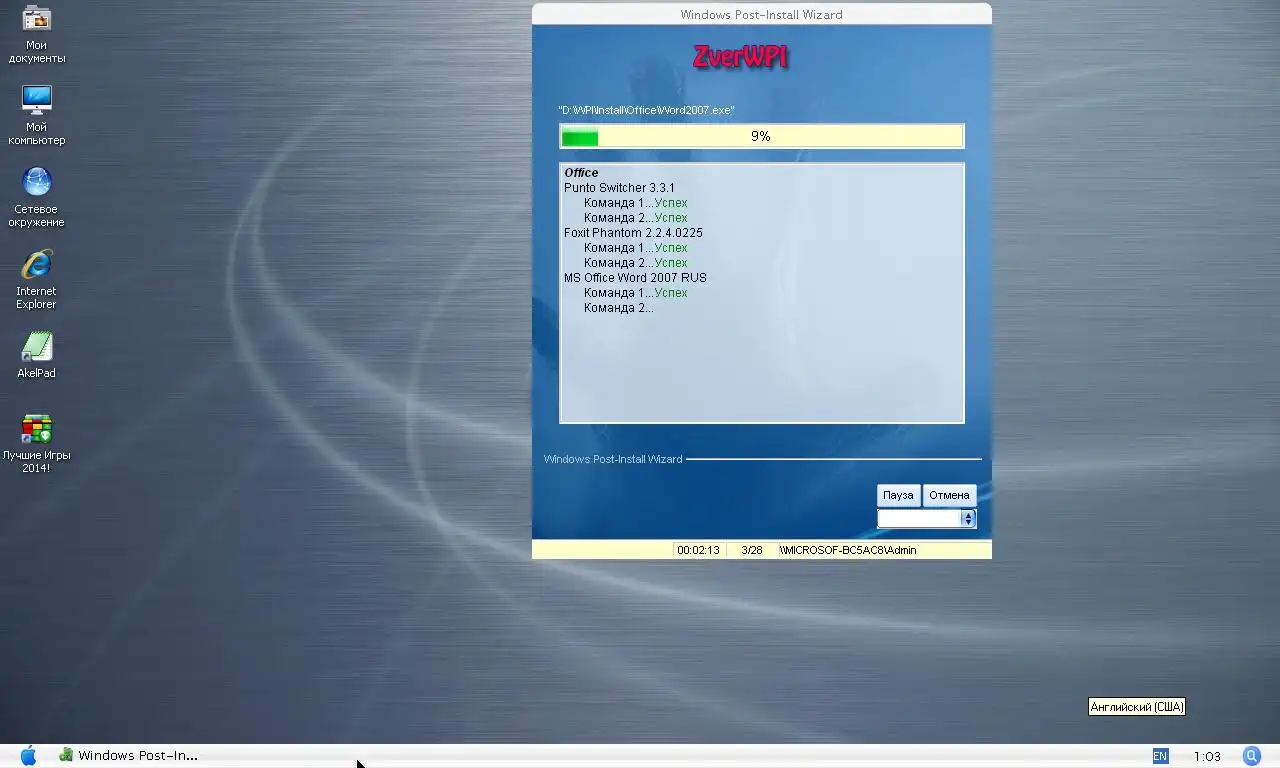Click the Windows Post-Install Wizard title bar

point(761,14)
